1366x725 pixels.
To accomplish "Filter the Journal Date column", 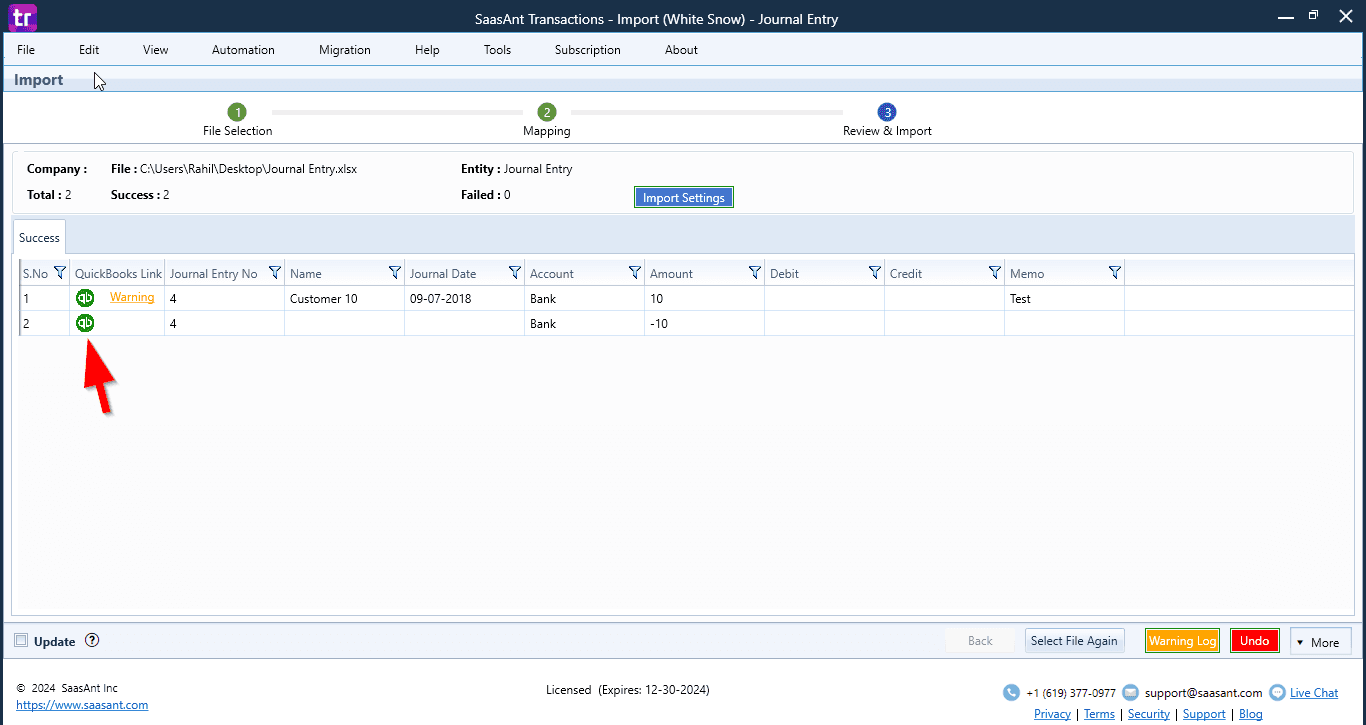I will point(515,273).
